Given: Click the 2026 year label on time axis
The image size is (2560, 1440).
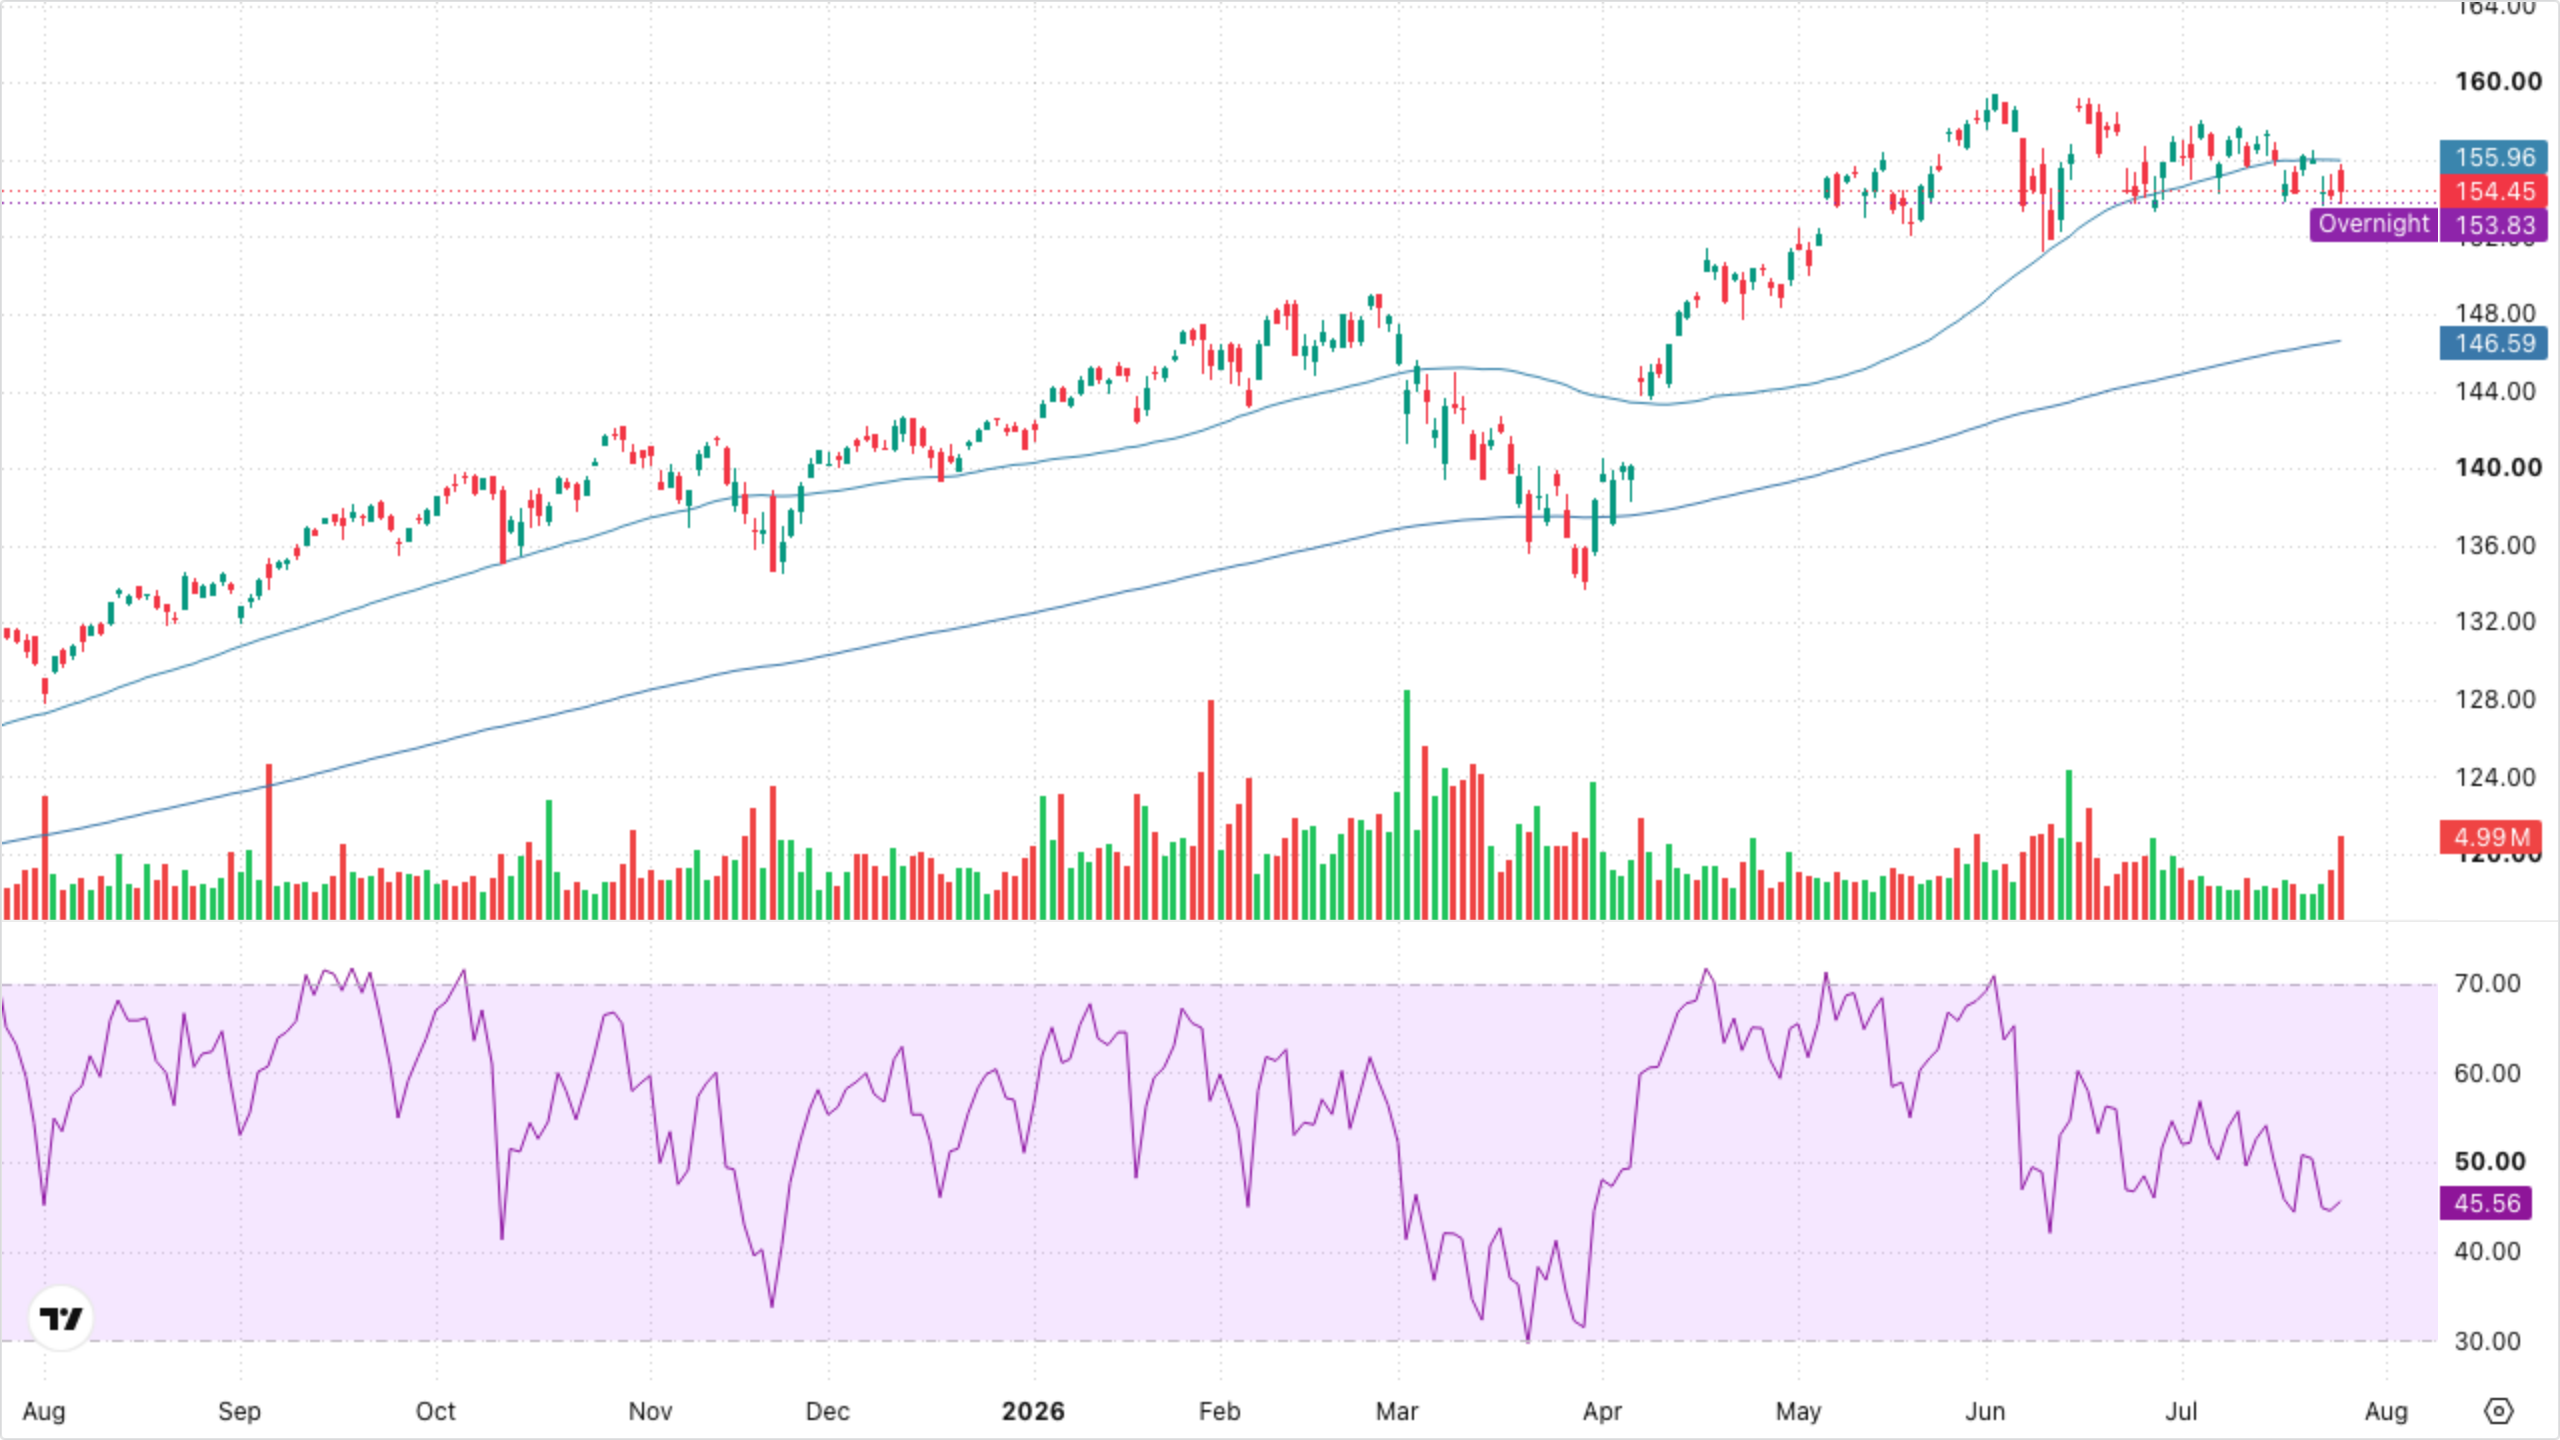Looking at the screenshot, I should (1033, 1411).
